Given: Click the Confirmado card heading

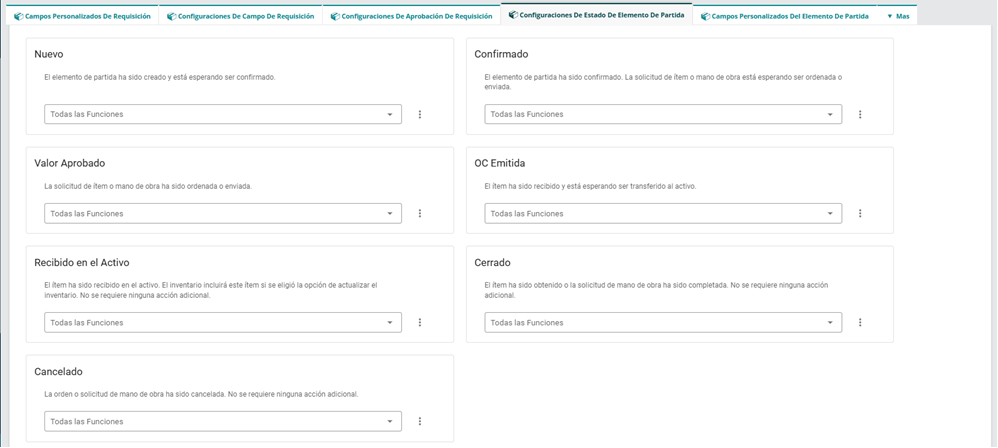Looking at the screenshot, I should [x=502, y=55].
